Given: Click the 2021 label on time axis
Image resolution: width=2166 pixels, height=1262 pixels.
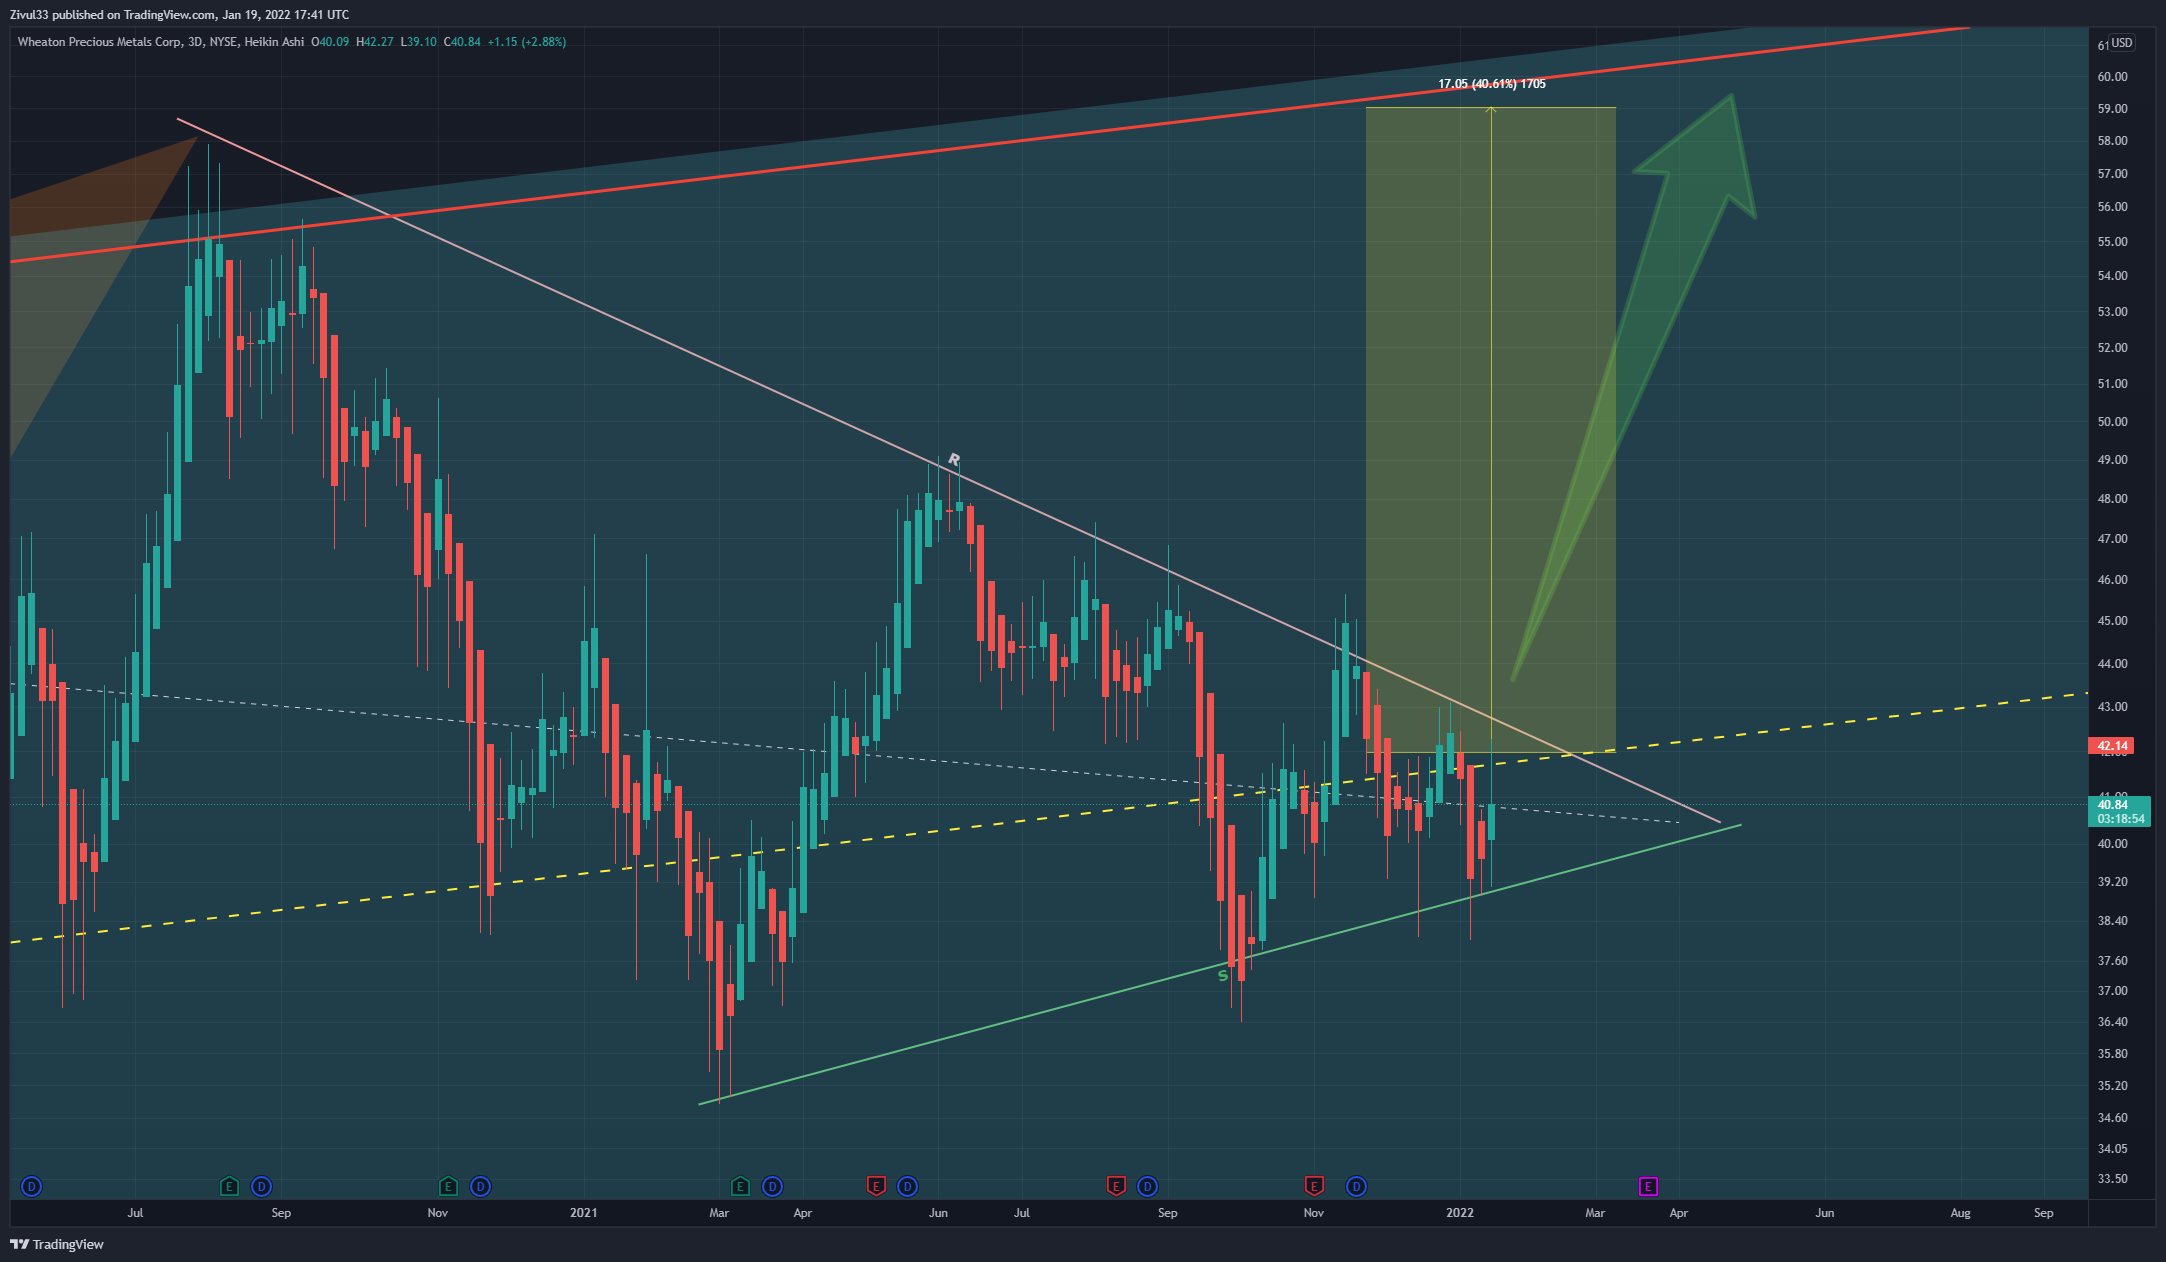Looking at the screenshot, I should coord(584,1213).
